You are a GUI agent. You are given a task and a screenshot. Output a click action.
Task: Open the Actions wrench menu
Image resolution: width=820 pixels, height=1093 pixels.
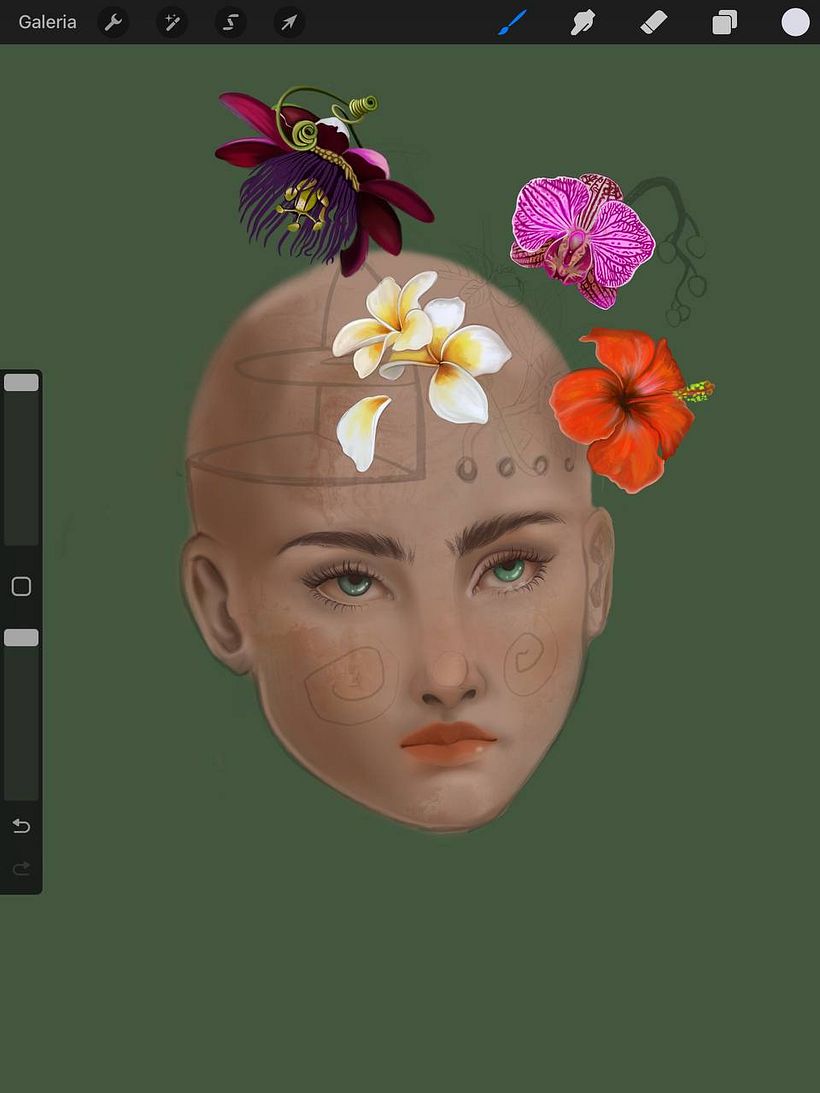coord(112,22)
